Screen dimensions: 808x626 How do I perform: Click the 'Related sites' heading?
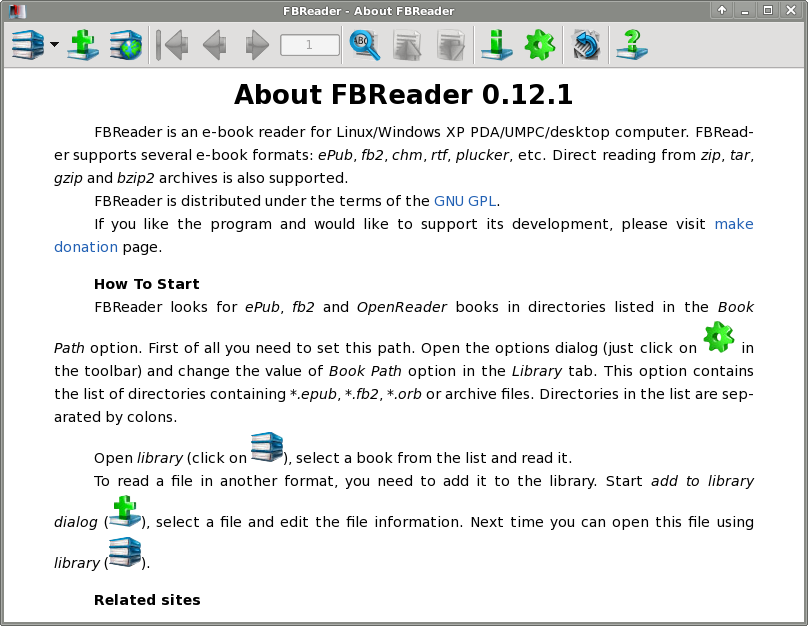(147, 600)
